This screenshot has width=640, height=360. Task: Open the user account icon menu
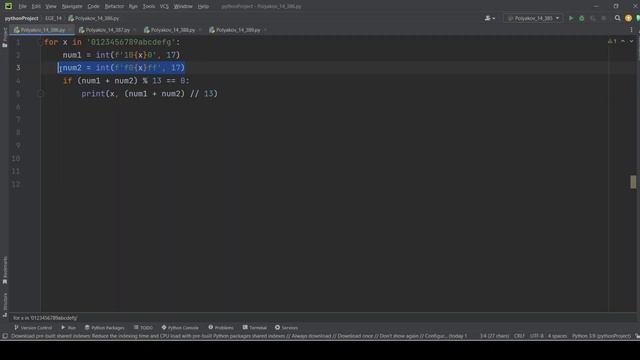489,18
